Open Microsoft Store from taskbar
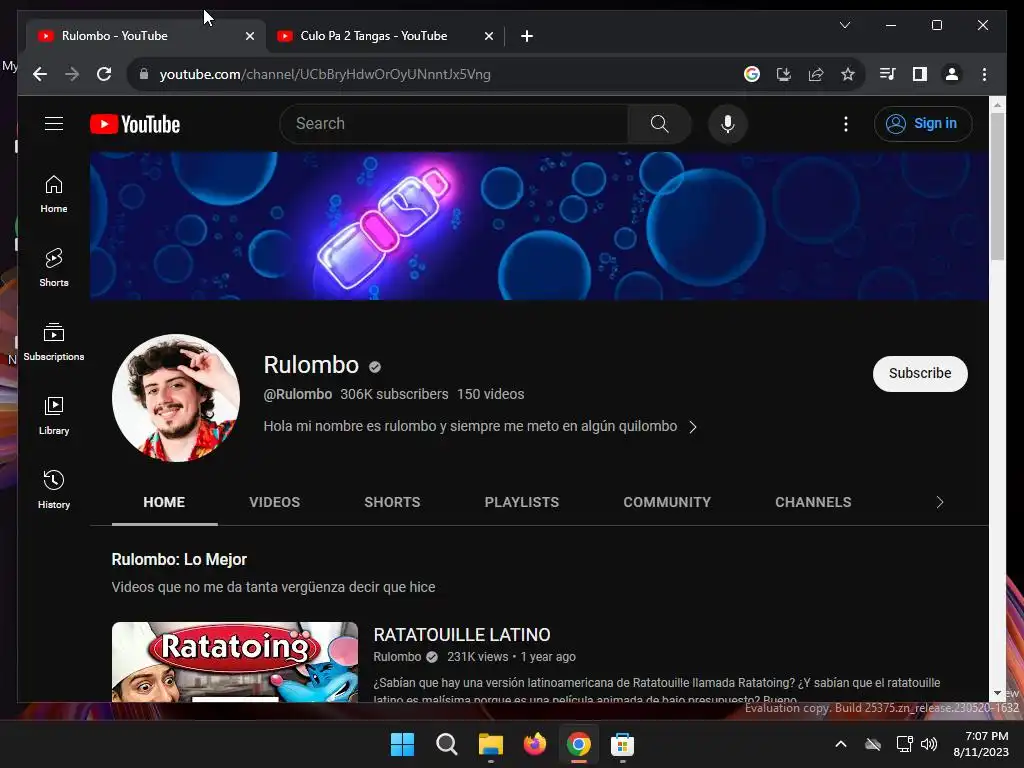1024x768 pixels. click(x=622, y=744)
